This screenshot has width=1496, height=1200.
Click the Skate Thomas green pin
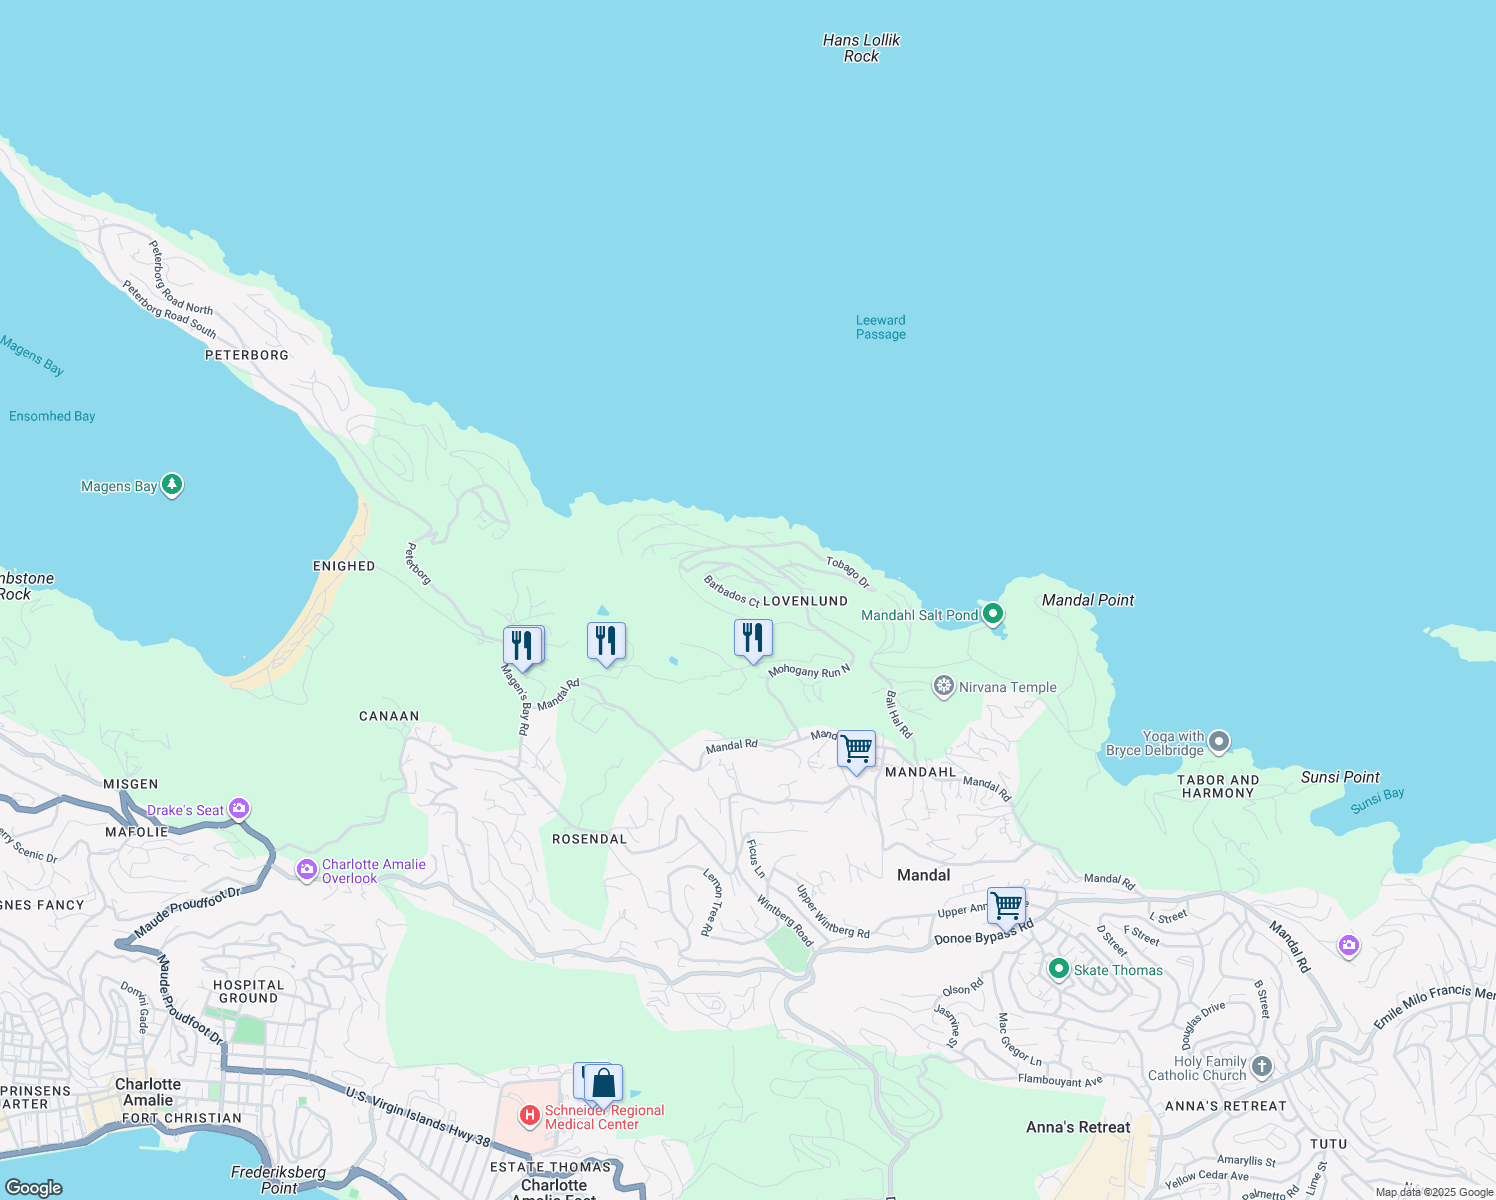pyautogui.click(x=1057, y=969)
